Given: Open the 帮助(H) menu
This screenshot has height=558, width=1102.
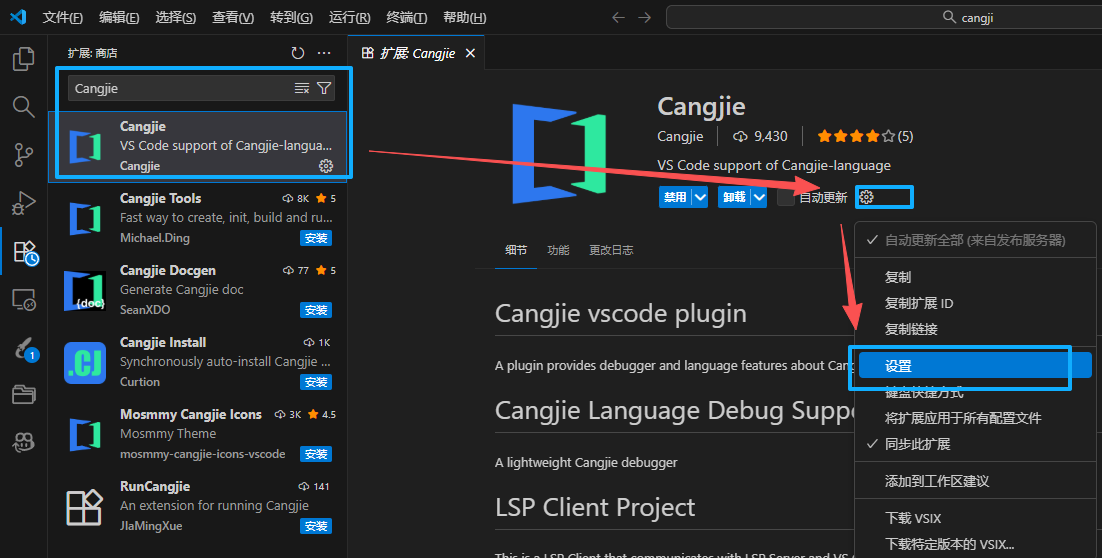Looking at the screenshot, I should 465,18.
